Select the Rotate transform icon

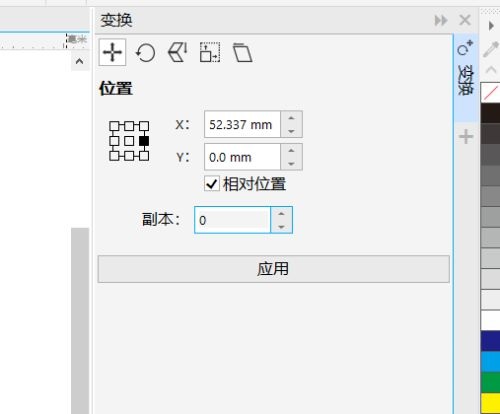[x=145, y=53]
